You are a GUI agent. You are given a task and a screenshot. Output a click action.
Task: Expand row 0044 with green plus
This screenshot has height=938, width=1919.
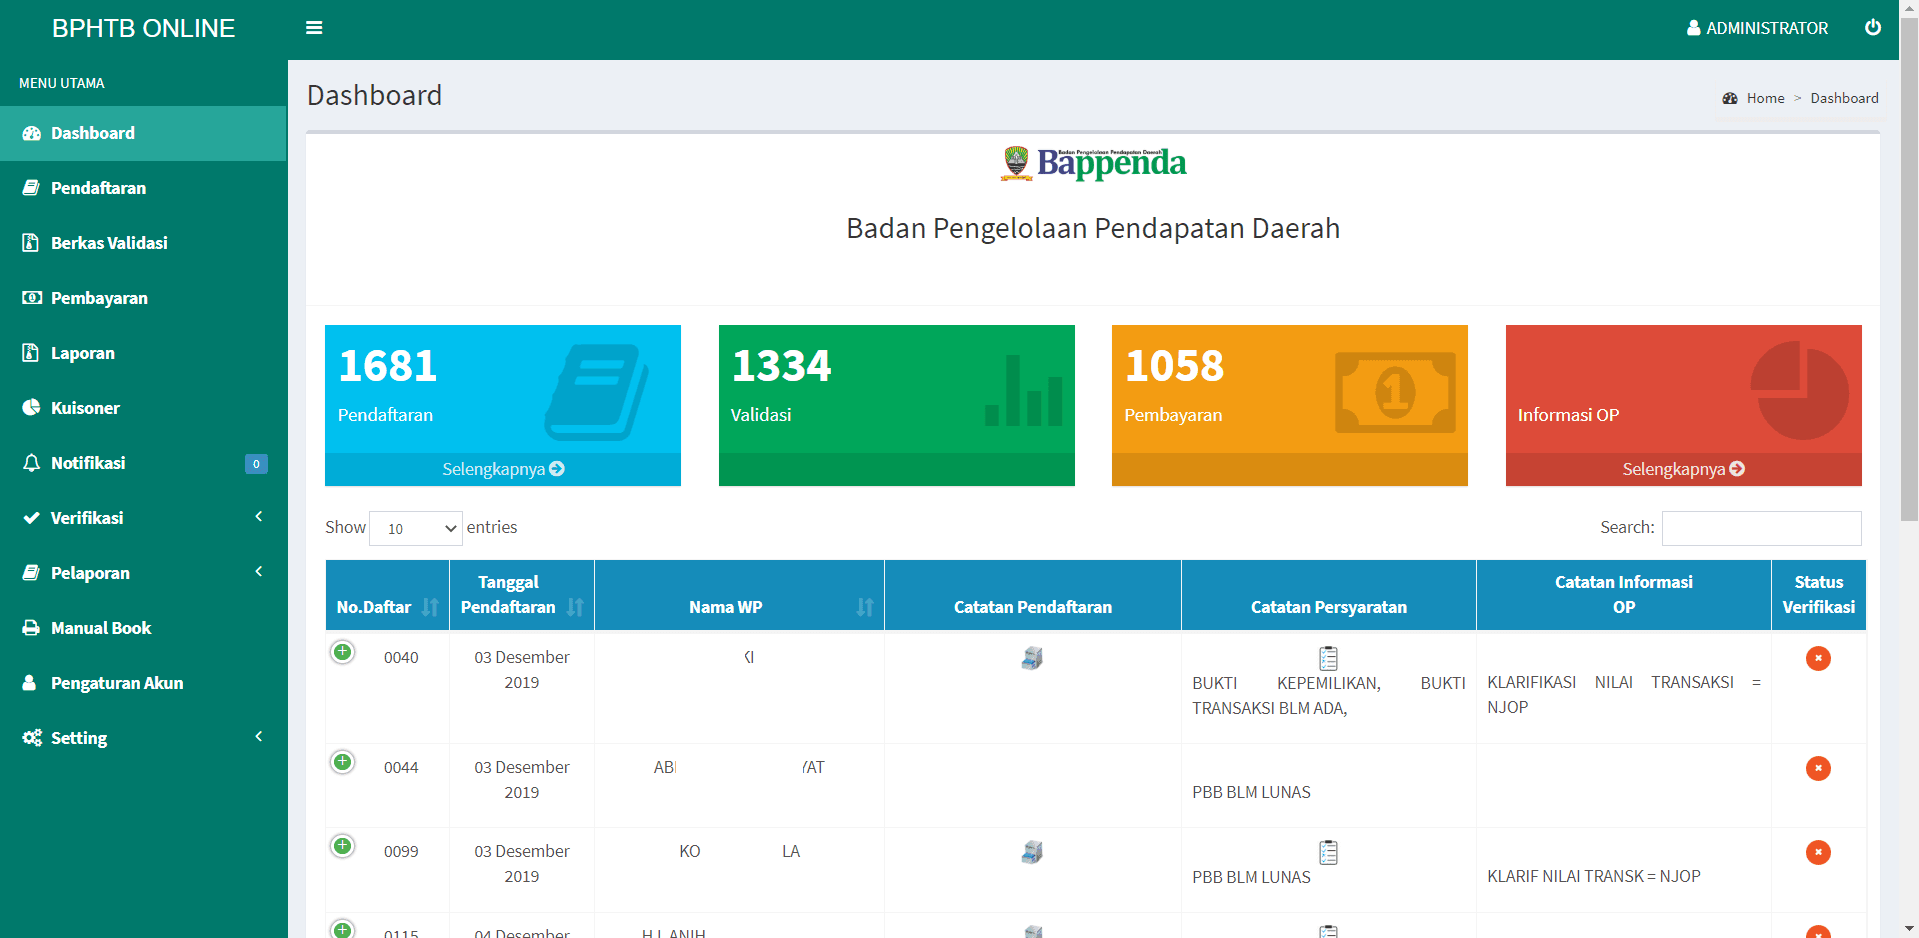[343, 763]
